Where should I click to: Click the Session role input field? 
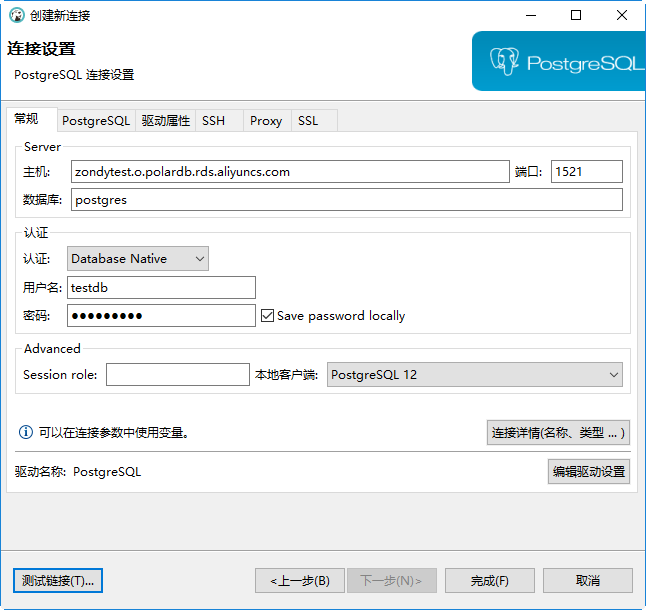(x=177, y=375)
